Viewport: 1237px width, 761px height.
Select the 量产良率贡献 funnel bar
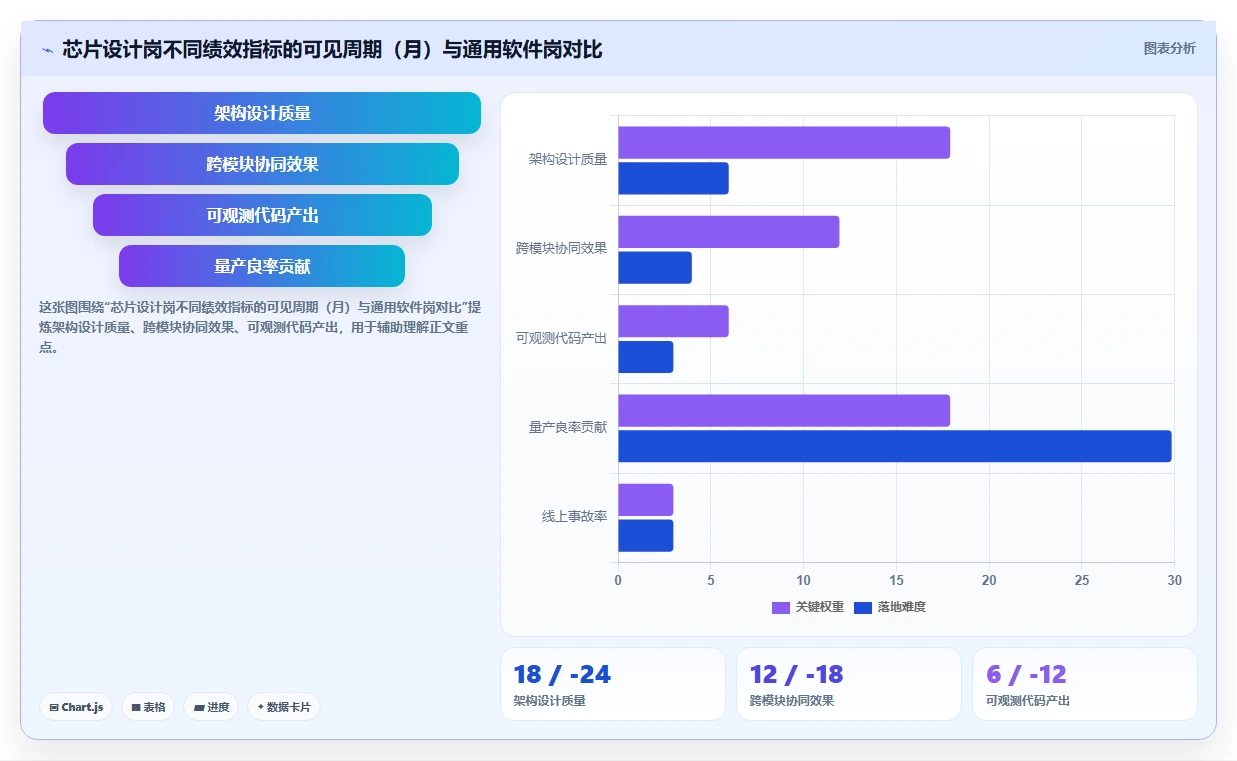click(x=262, y=266)
